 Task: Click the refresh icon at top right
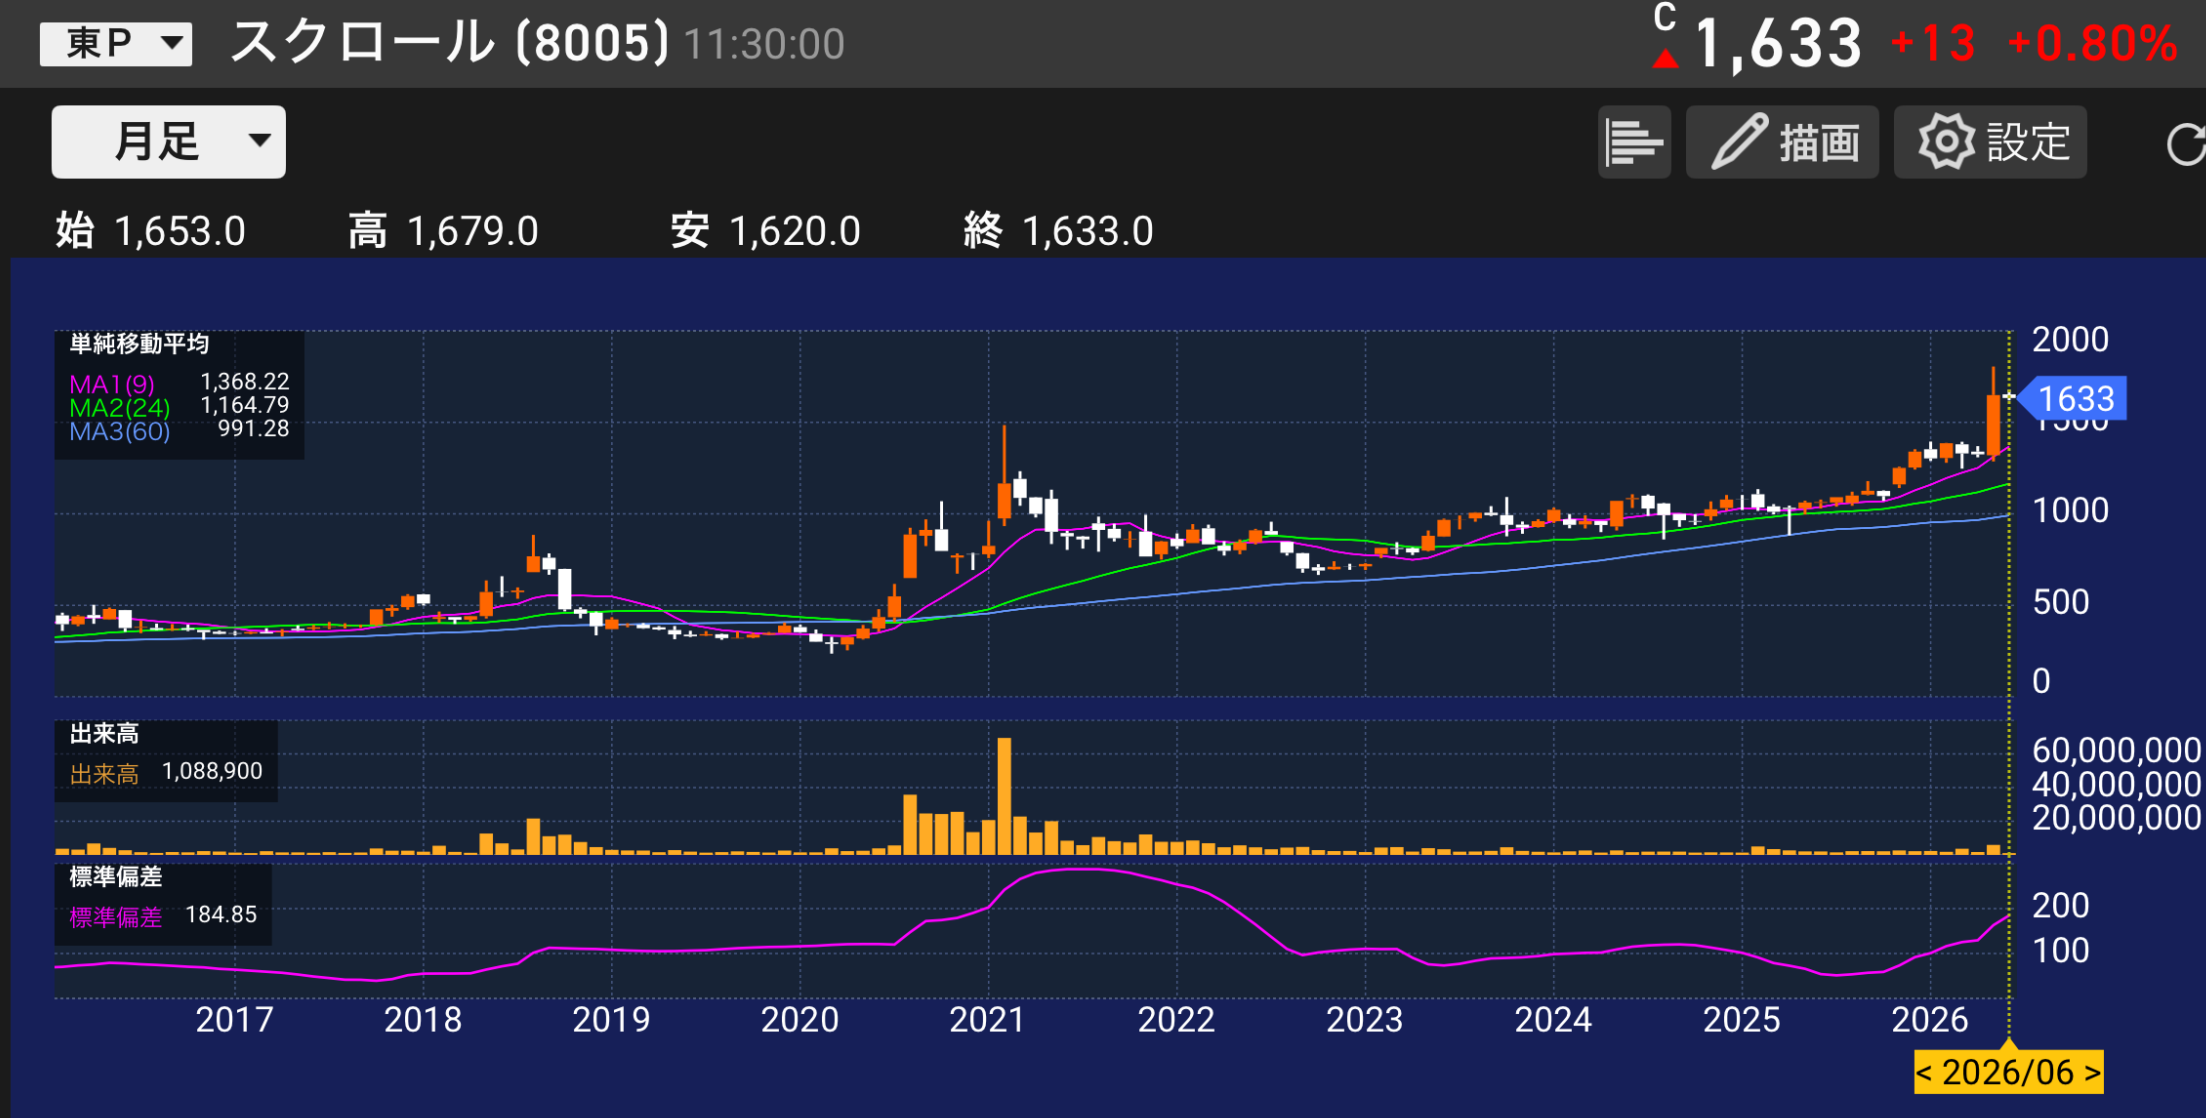(2186, 144)
